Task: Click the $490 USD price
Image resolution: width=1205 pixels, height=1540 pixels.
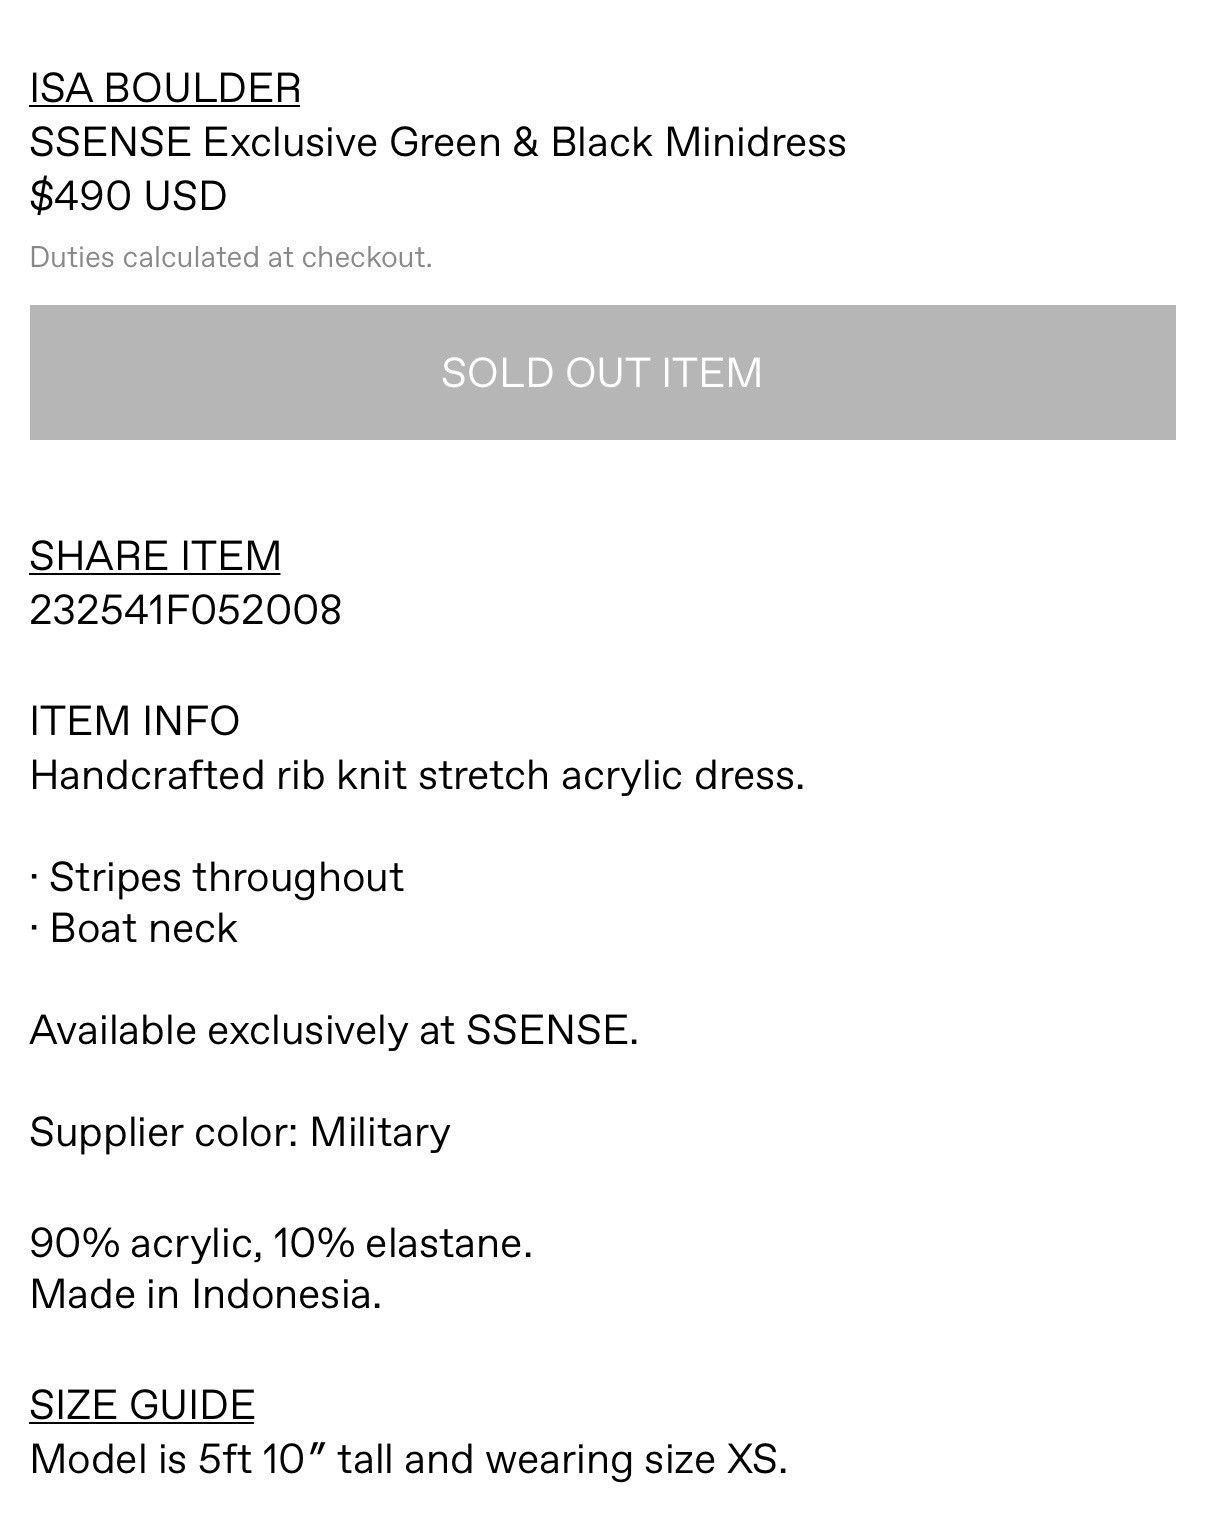Action: coord(128,195)
